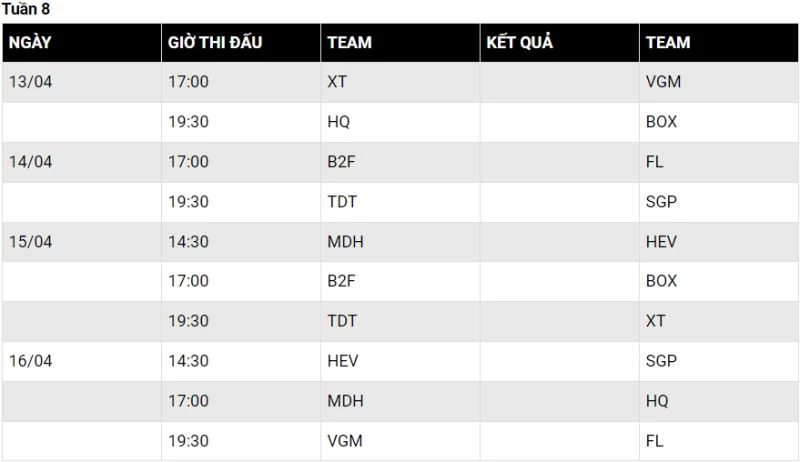Click VGM in the 13/04 17:00 row

(663, 82)
